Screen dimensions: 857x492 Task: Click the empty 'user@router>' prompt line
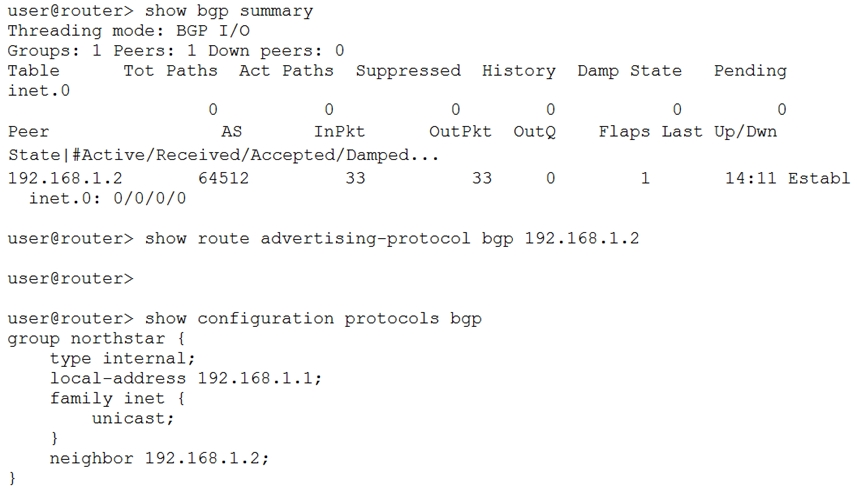(71, 279)
